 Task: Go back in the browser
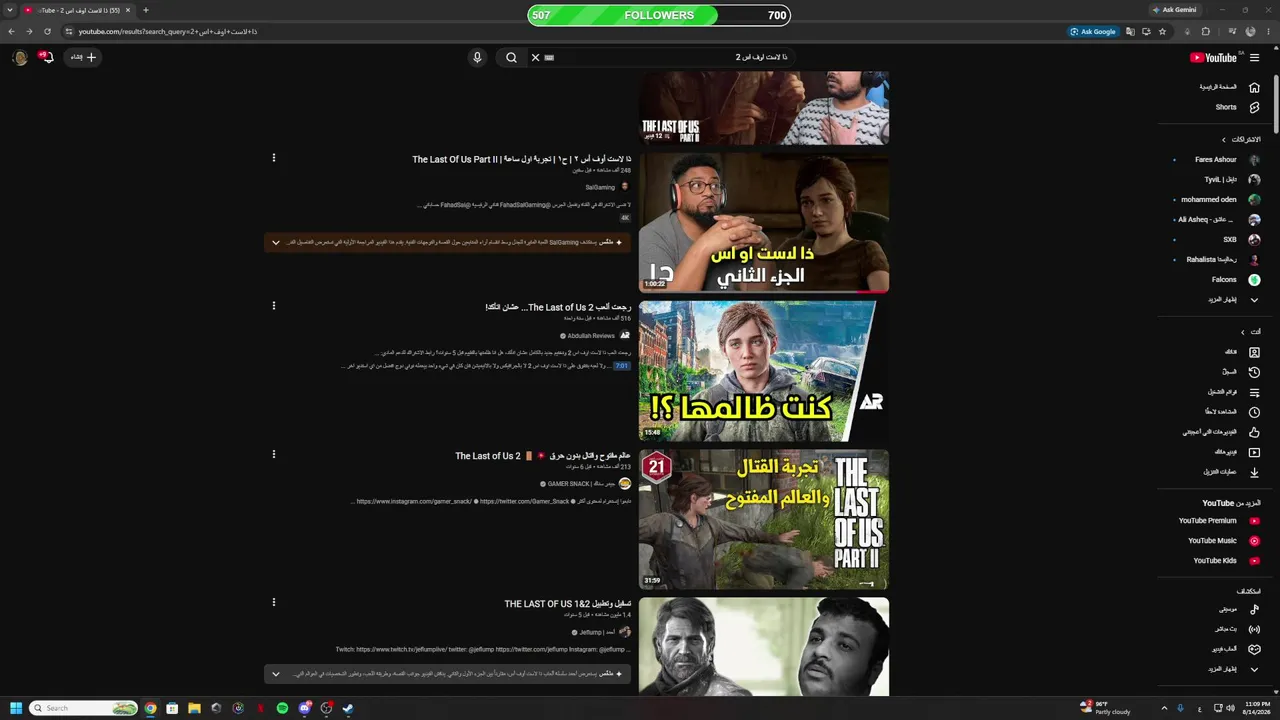pyautogui.click(x=11, y=32)
